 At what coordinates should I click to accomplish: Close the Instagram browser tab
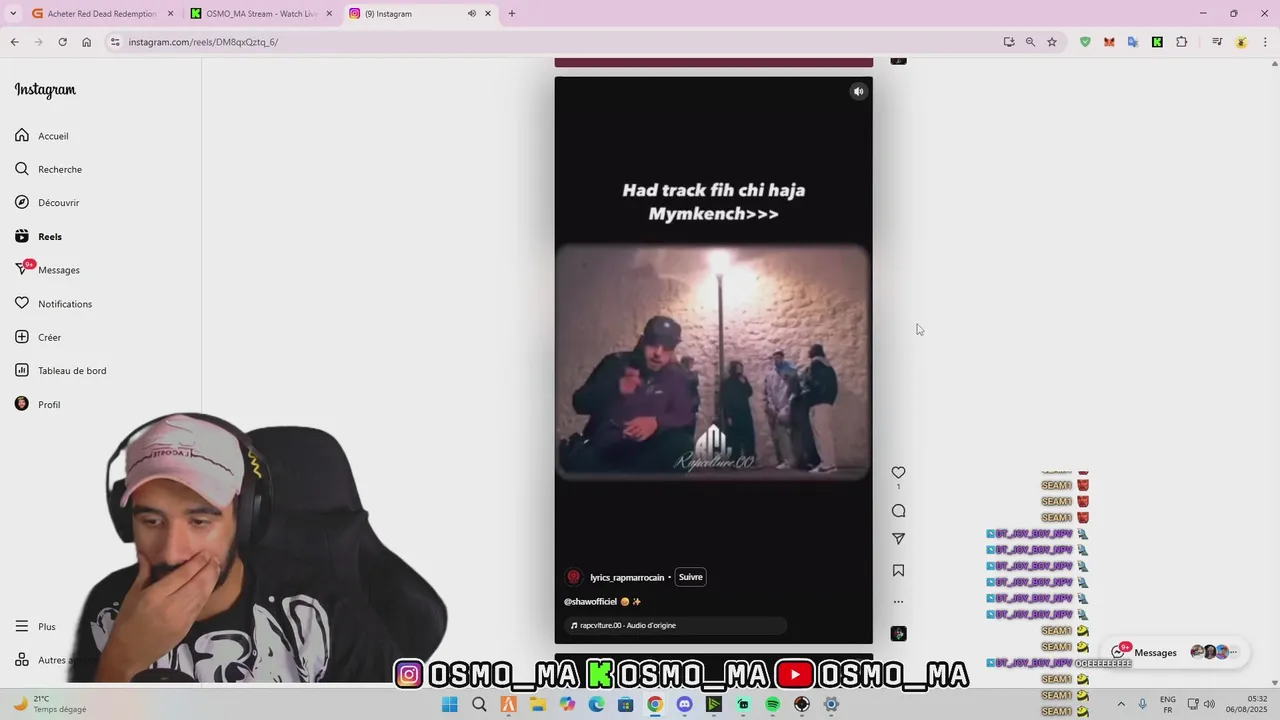click(x=488, y=14)
